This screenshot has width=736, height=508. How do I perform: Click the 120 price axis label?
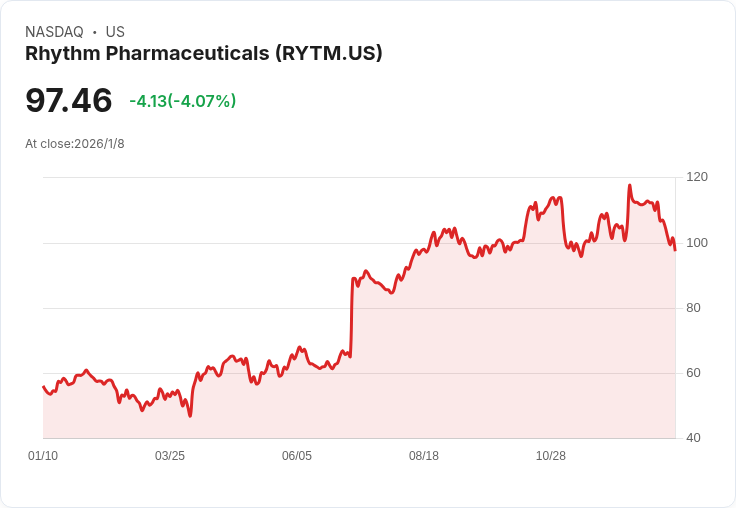pyautogui.click(x=697, y=177)
